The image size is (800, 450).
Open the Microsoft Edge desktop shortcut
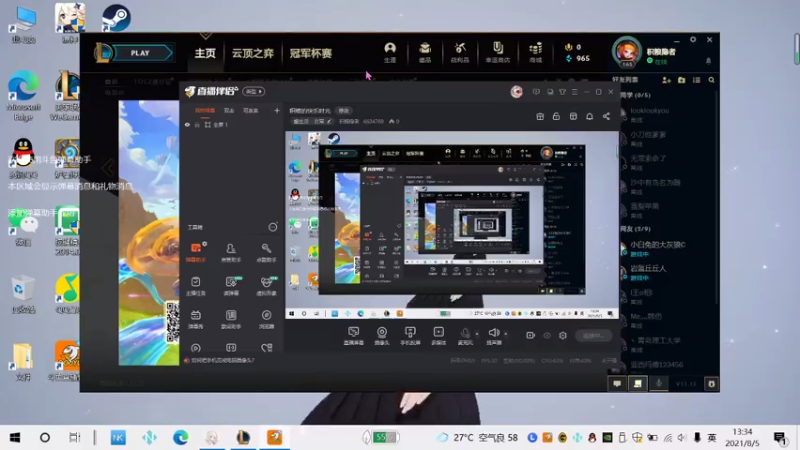[23, 95]
